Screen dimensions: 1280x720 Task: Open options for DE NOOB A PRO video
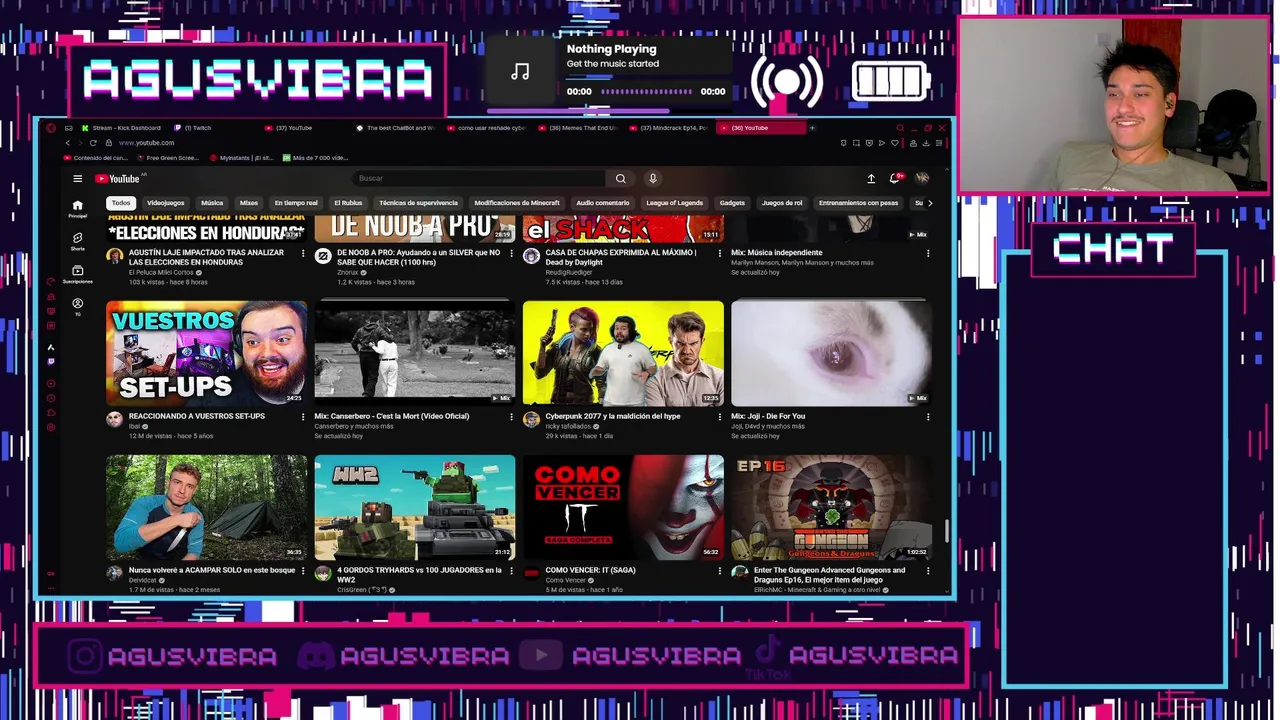(511, 253)
